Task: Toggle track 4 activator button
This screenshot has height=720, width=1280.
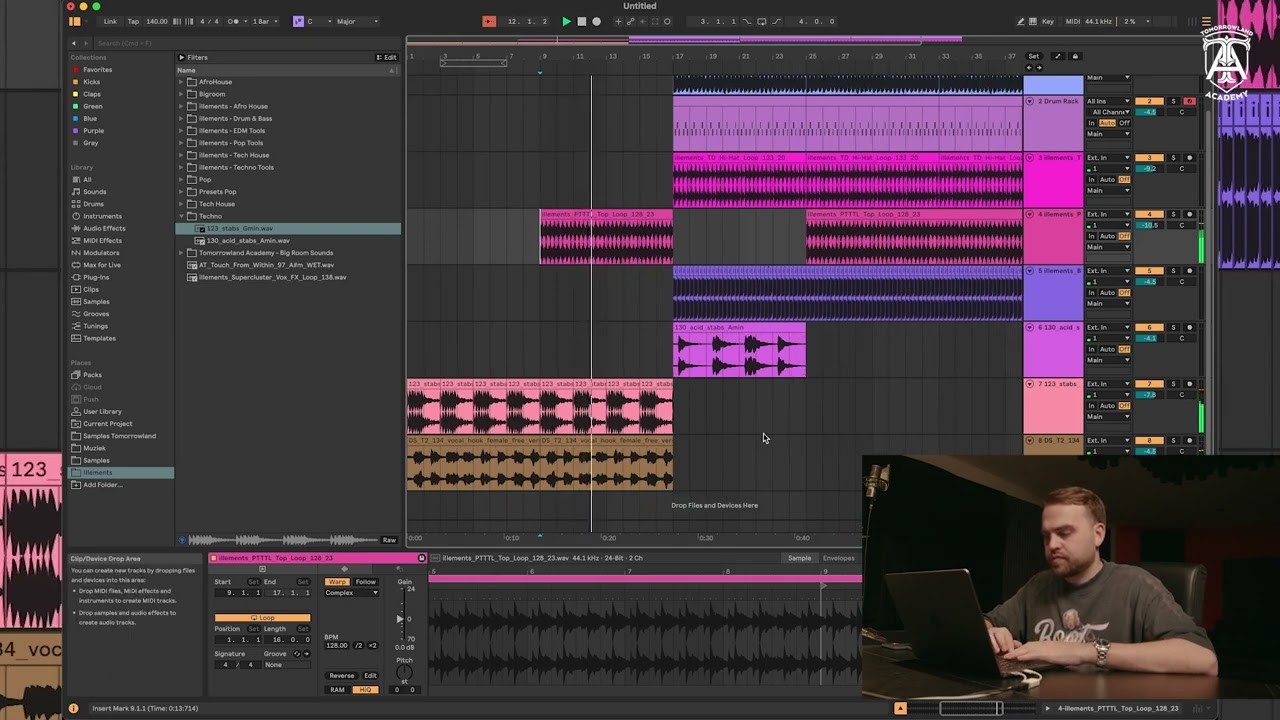Action: pyautogui.click(x=1149, y=215)
